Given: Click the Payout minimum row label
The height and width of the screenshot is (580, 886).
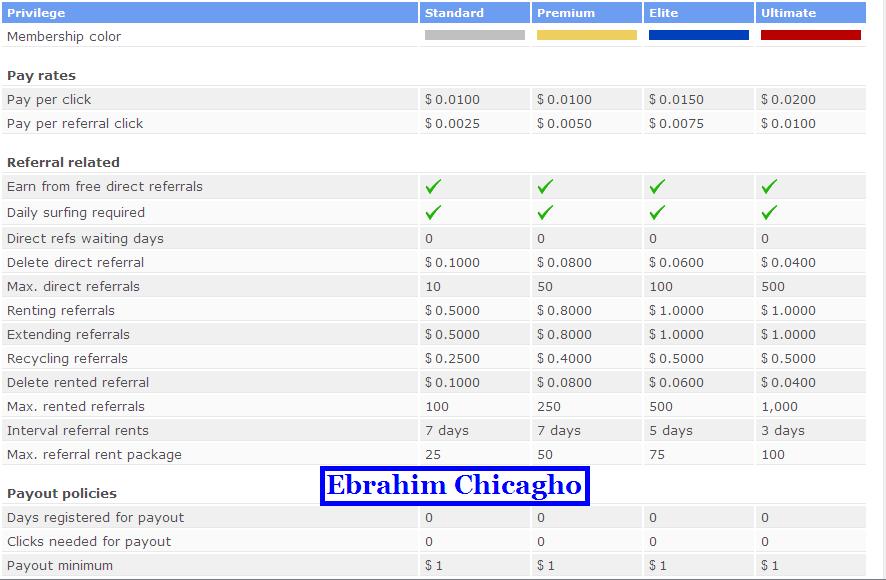Looking at the screenshot, I should point(59,566).
